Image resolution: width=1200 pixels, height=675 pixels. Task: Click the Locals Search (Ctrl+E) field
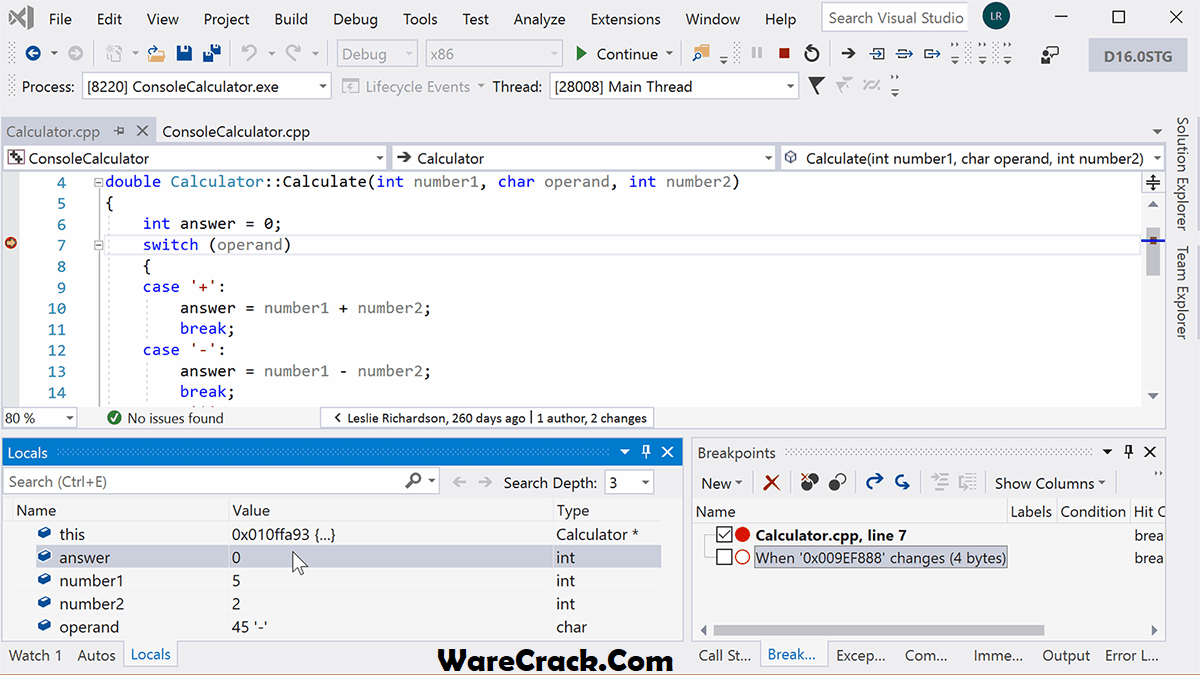point(203,482)
